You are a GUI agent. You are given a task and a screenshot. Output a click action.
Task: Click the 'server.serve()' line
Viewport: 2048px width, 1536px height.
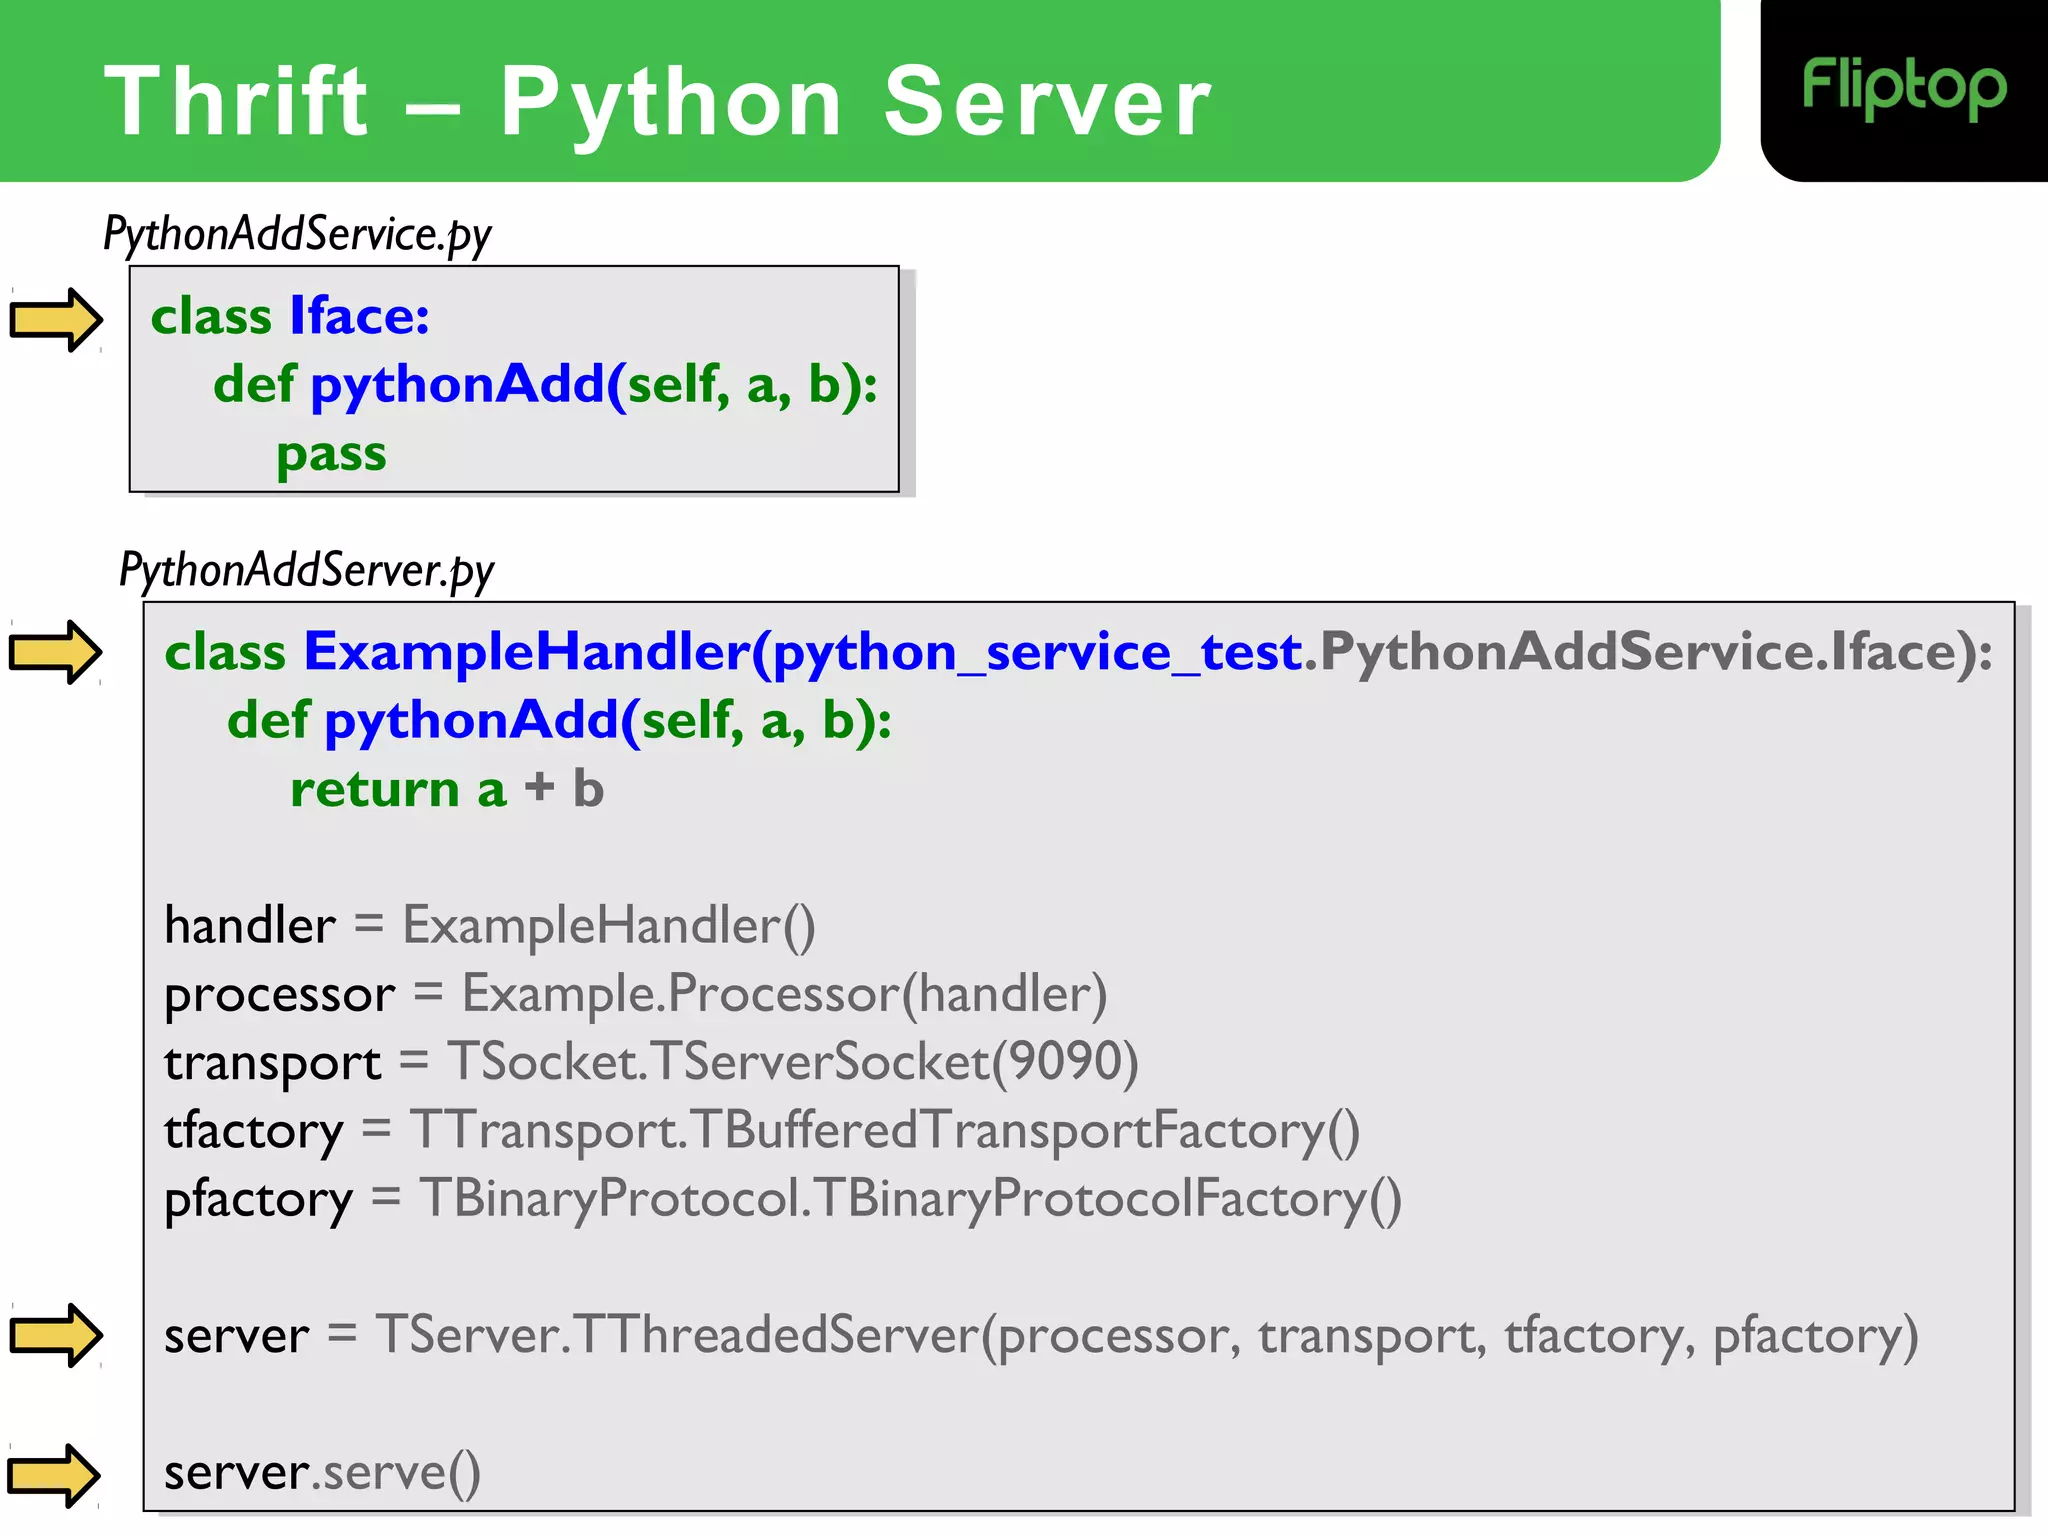coord(322,1474)
